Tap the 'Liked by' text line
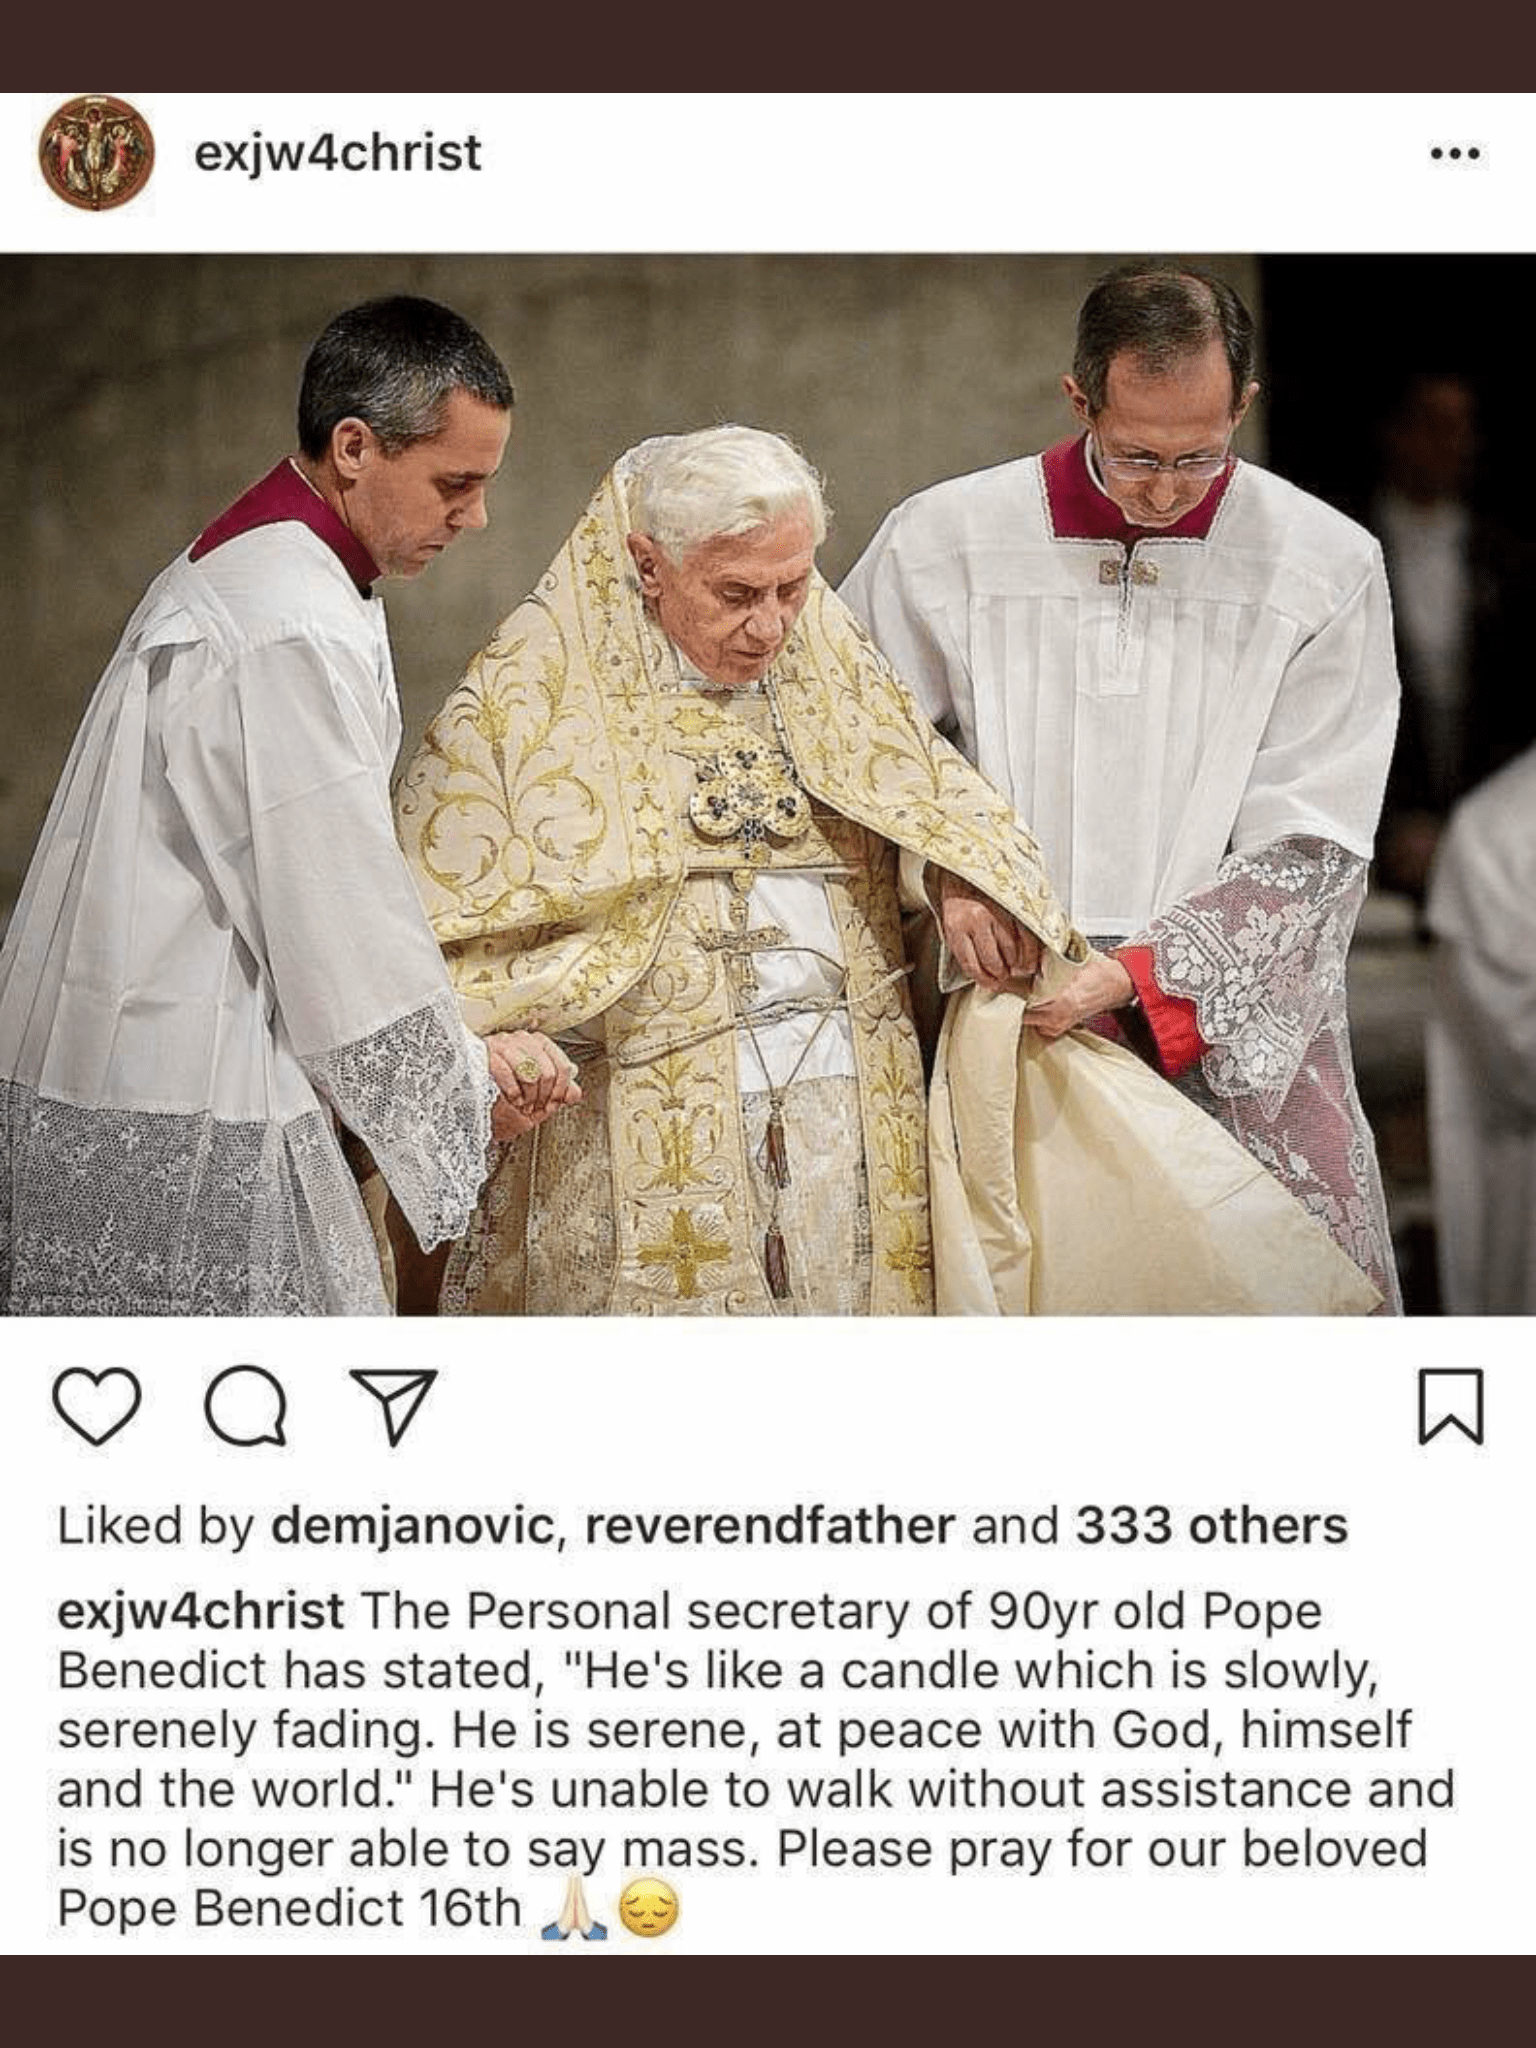Screen dimensions: 1536x2048 pos(702,1526)
